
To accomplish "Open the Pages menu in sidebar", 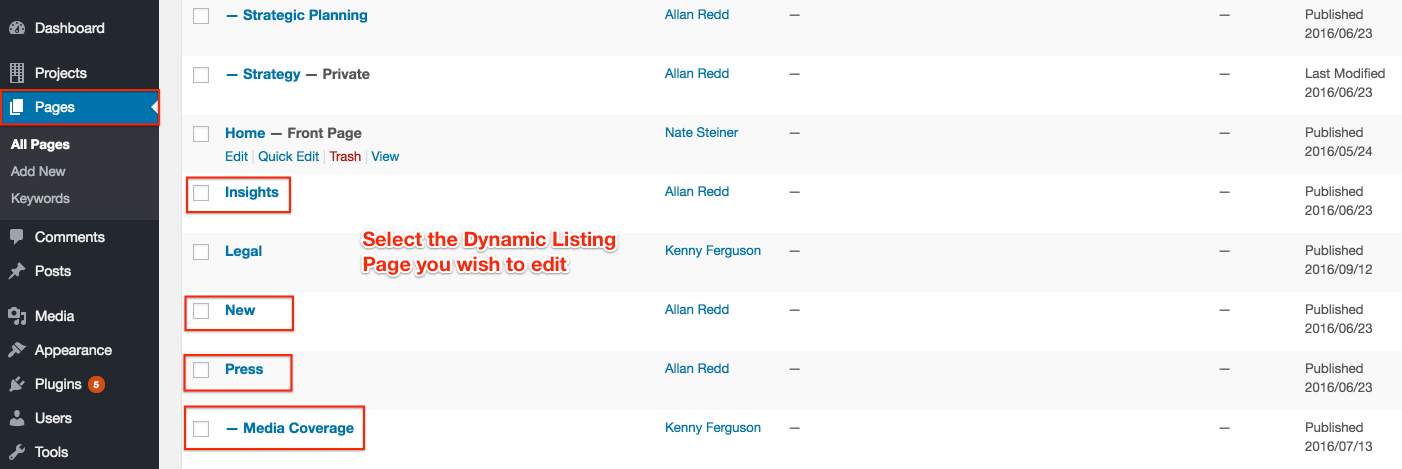I will 55,107.
